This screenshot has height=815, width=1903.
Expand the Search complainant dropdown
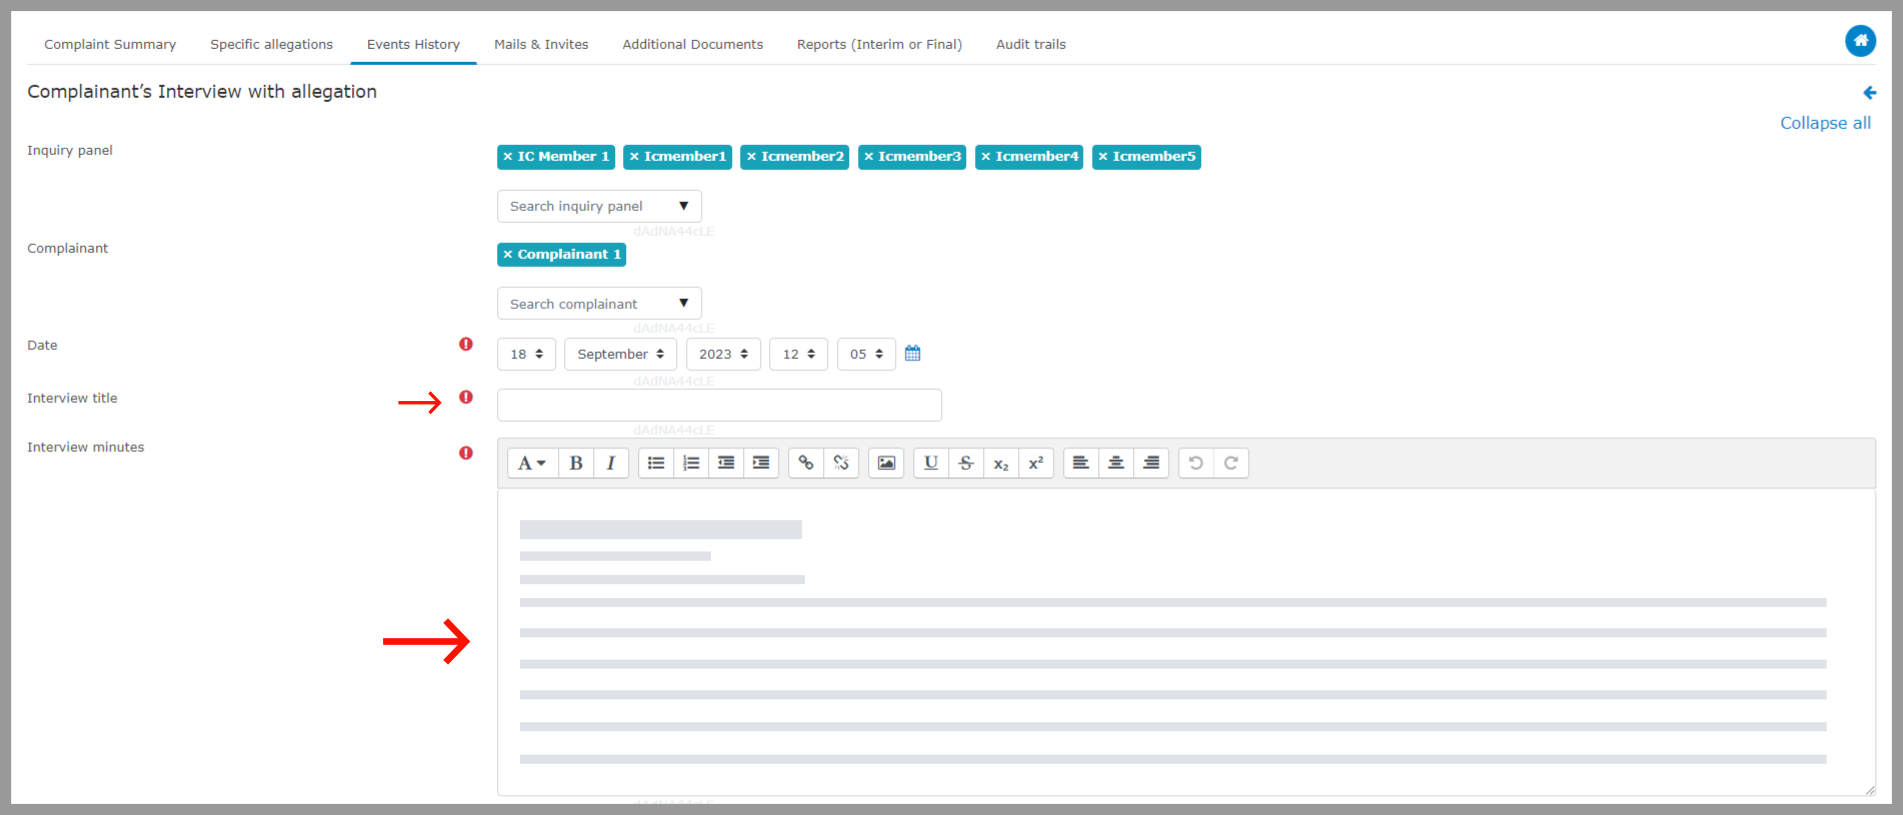599,304
